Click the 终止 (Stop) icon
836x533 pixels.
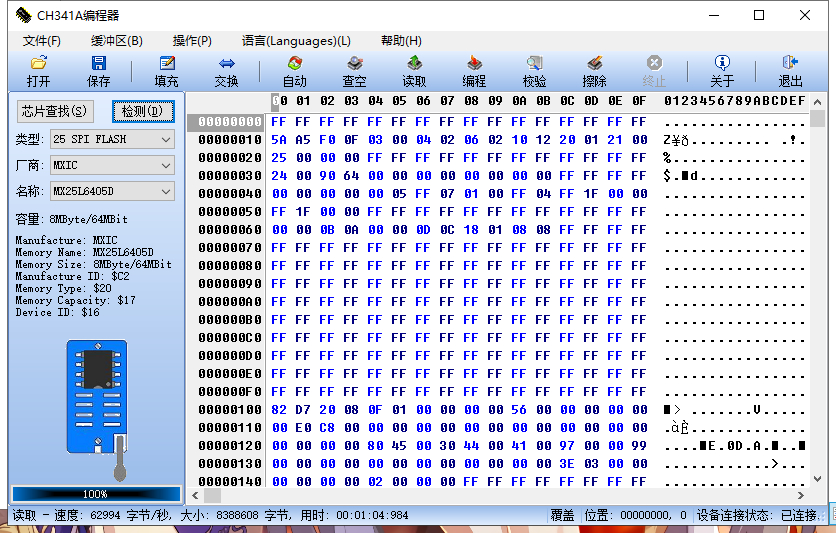click(x=654, y=63)
